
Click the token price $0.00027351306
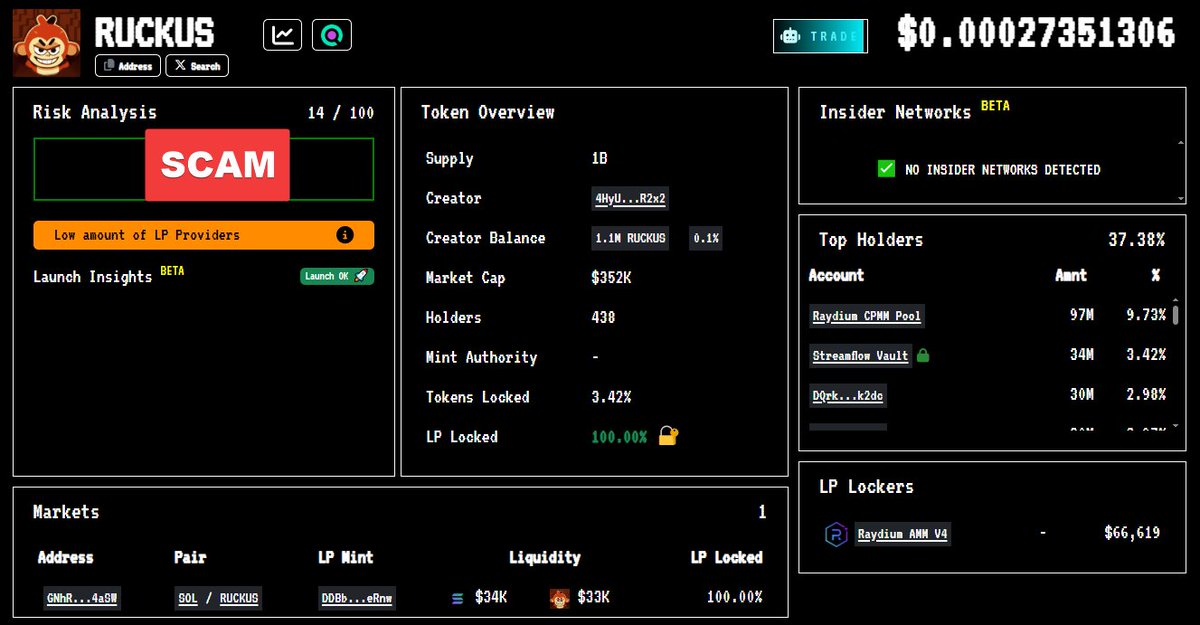click(1036, 34)
